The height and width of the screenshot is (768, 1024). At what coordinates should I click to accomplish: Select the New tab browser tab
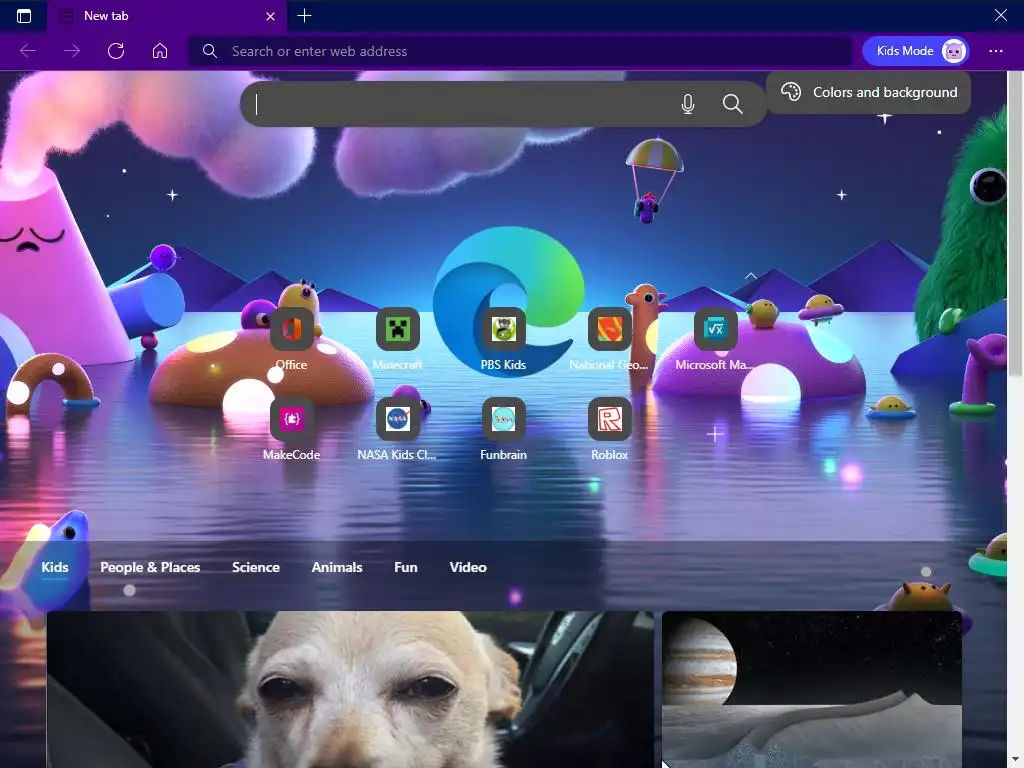coord(167,16)
